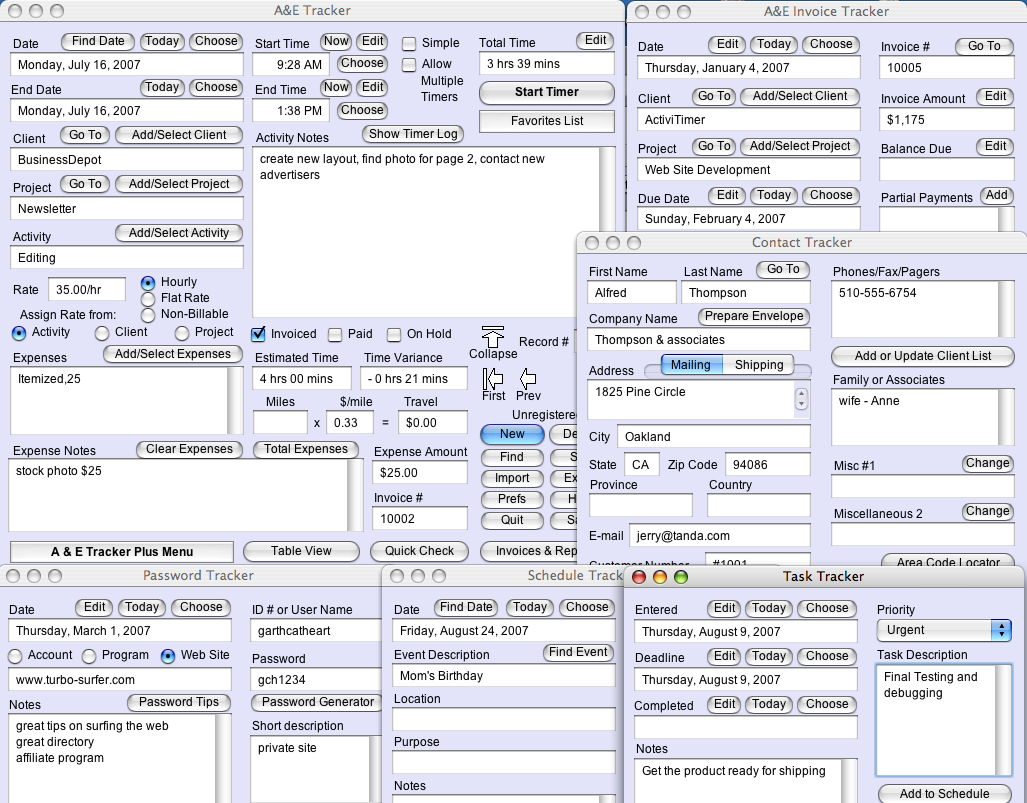Select the Mailing address tab
The width and height of the screenshot is (1027, 803).
[x=690, y=365]
